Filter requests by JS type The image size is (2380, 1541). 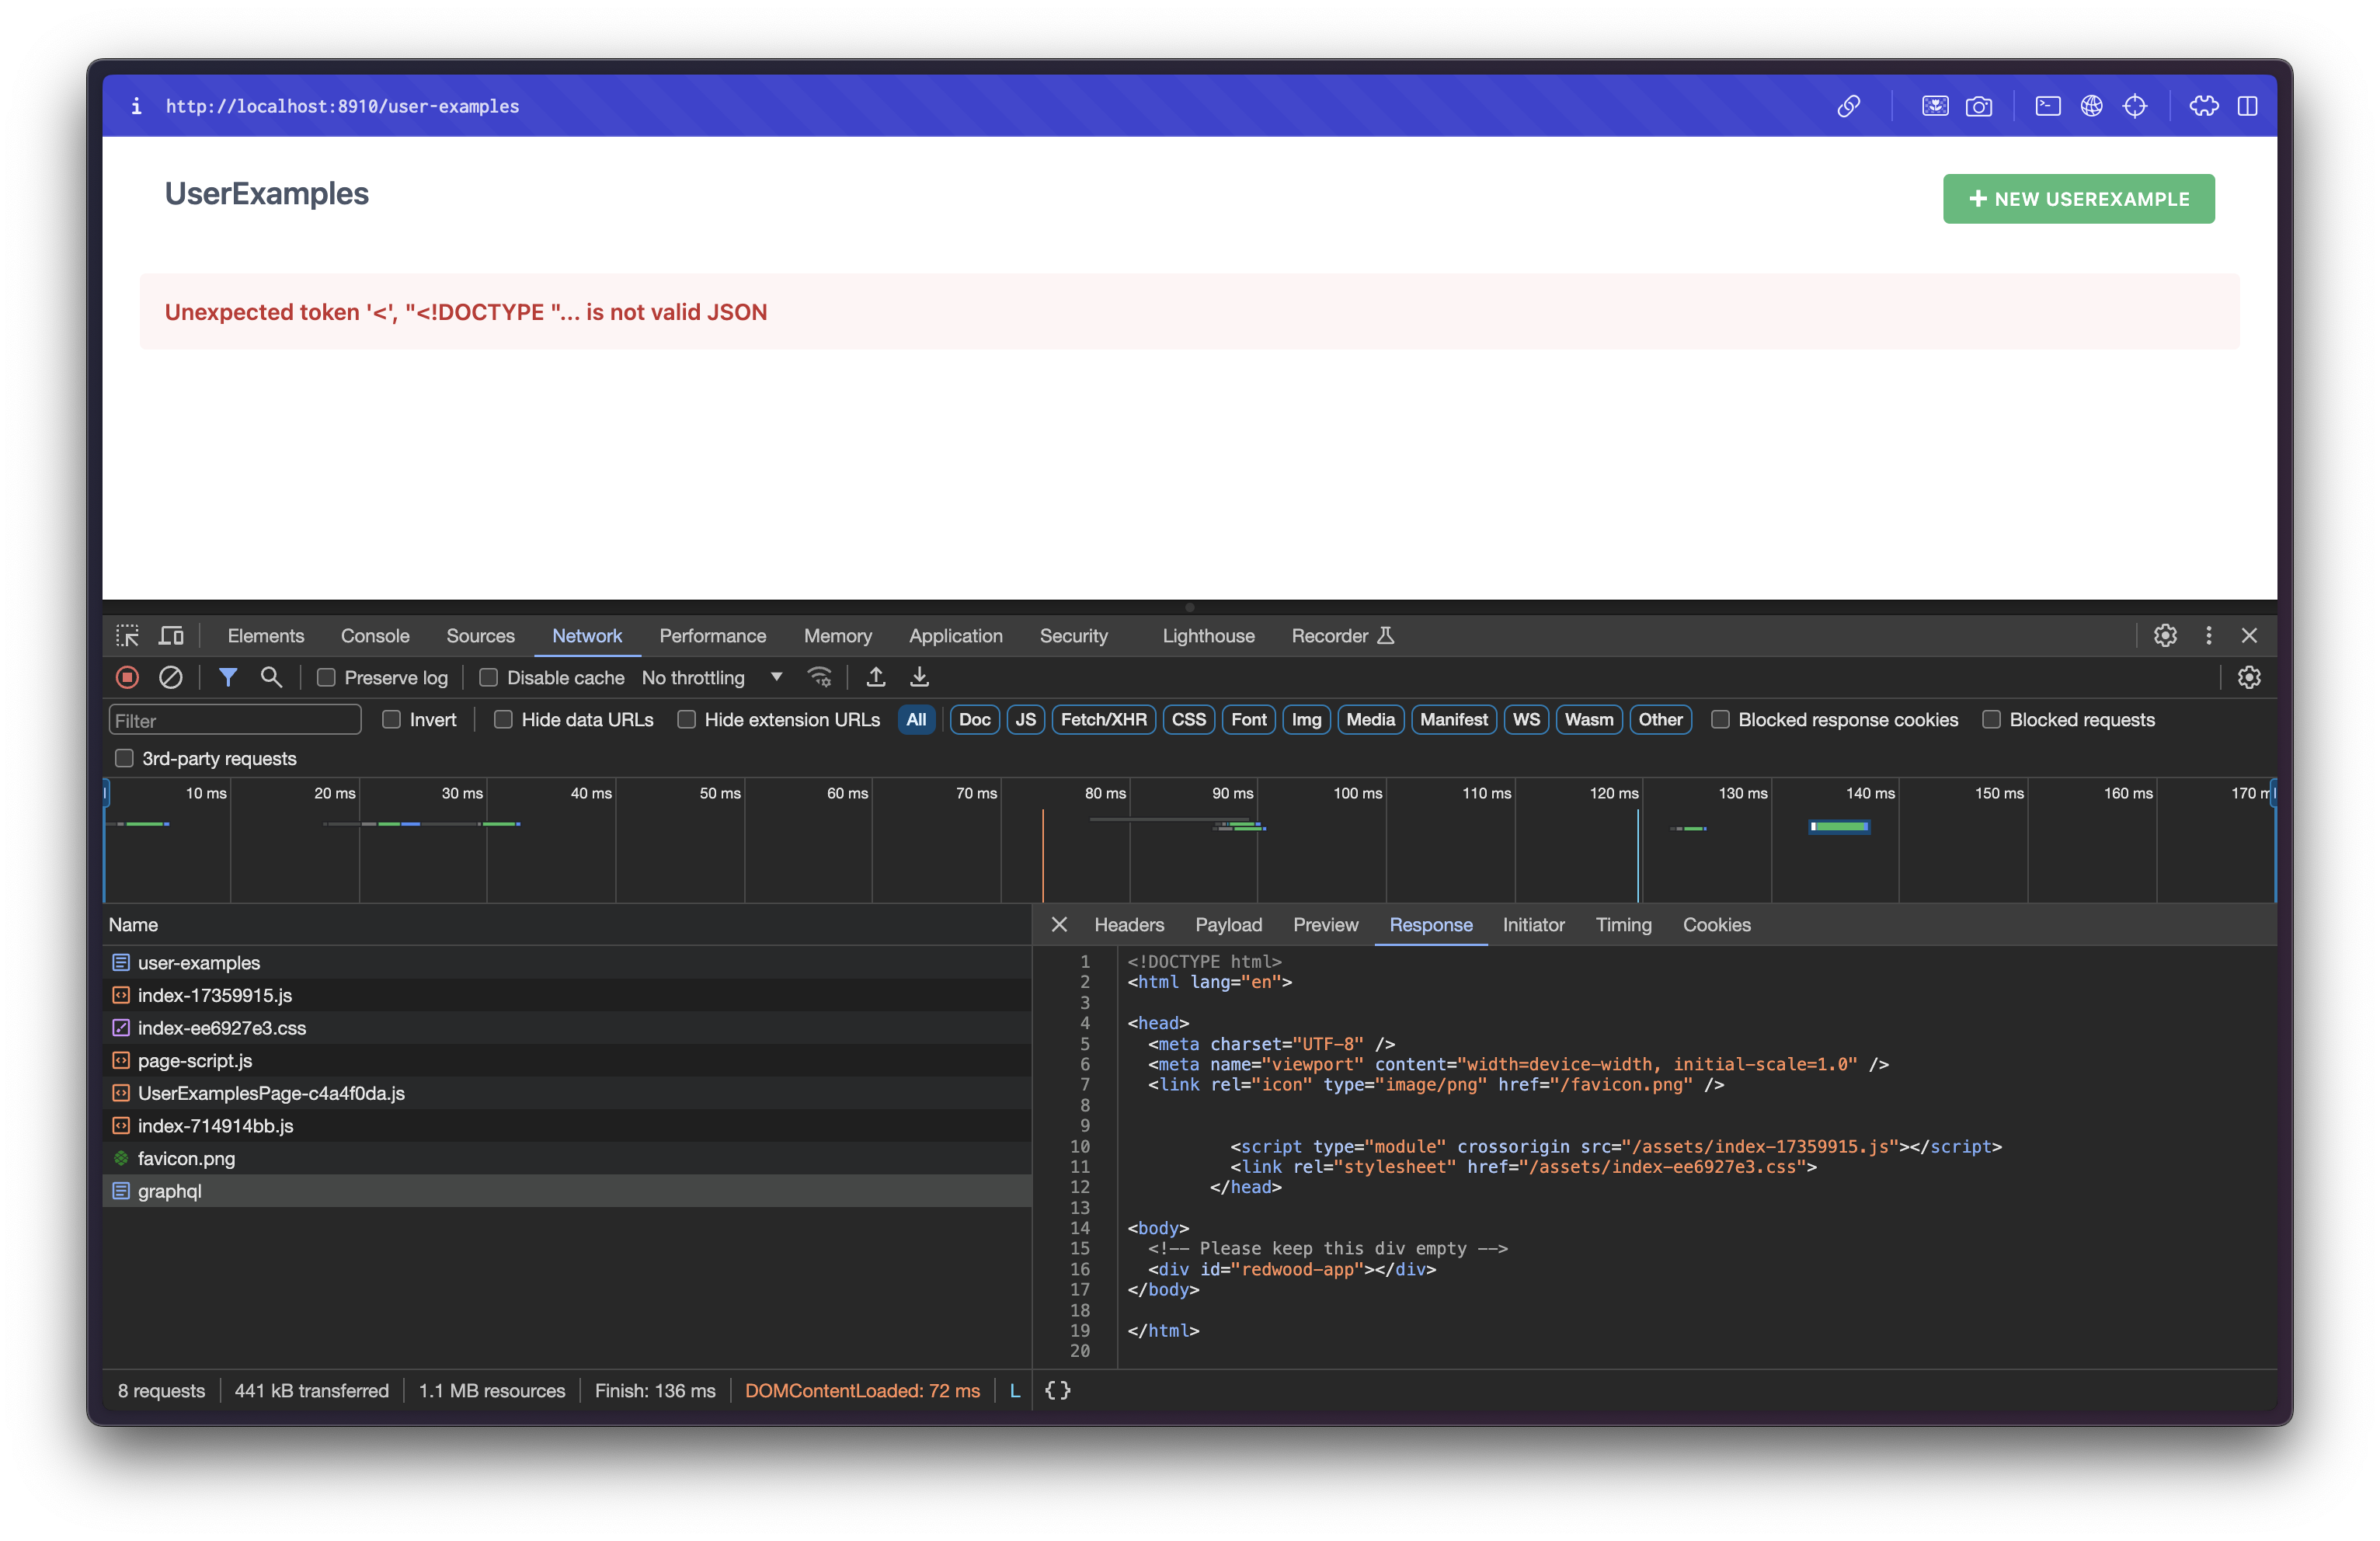pos(1025,720)
